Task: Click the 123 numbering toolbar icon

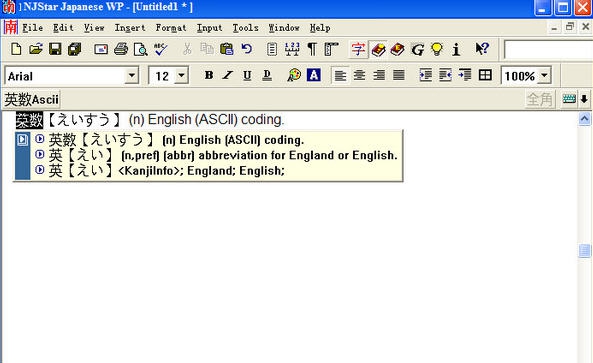Action: point(292,49)
